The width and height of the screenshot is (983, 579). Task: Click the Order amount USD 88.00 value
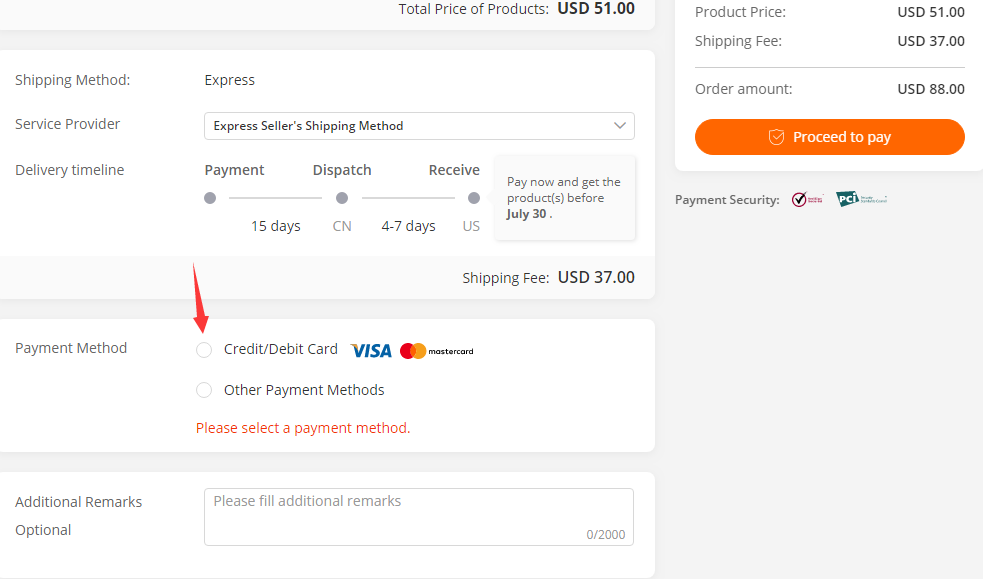pos(931,89)
